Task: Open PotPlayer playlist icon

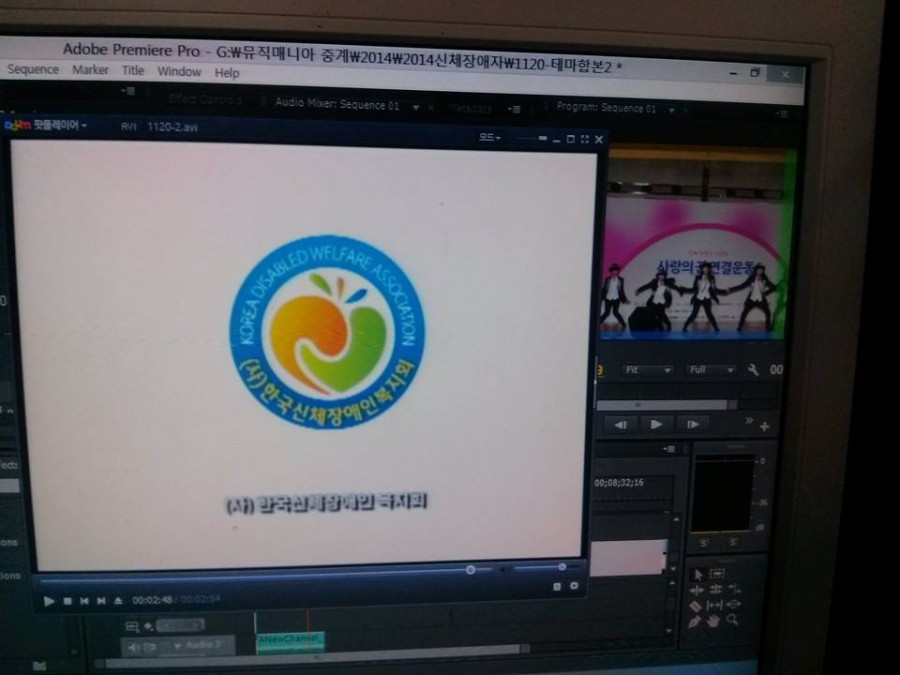Action: [x=557, y=587]
